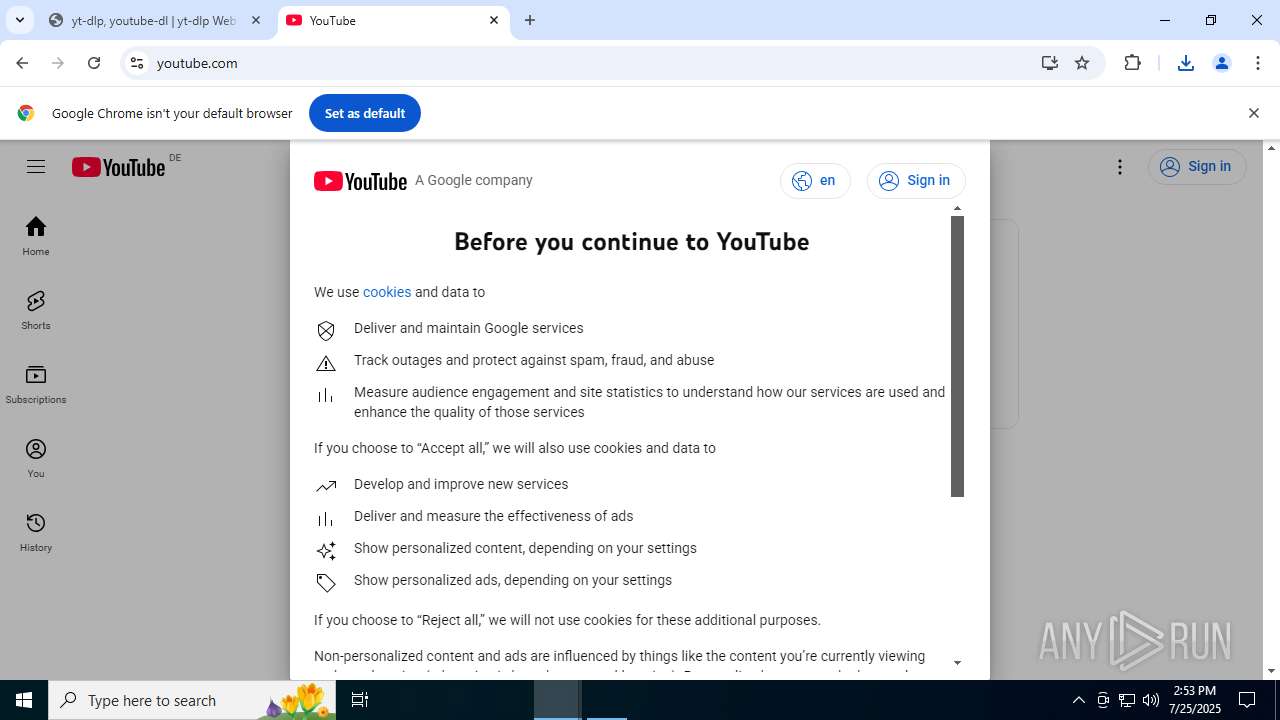Open Chrome profile menu

1221,63
